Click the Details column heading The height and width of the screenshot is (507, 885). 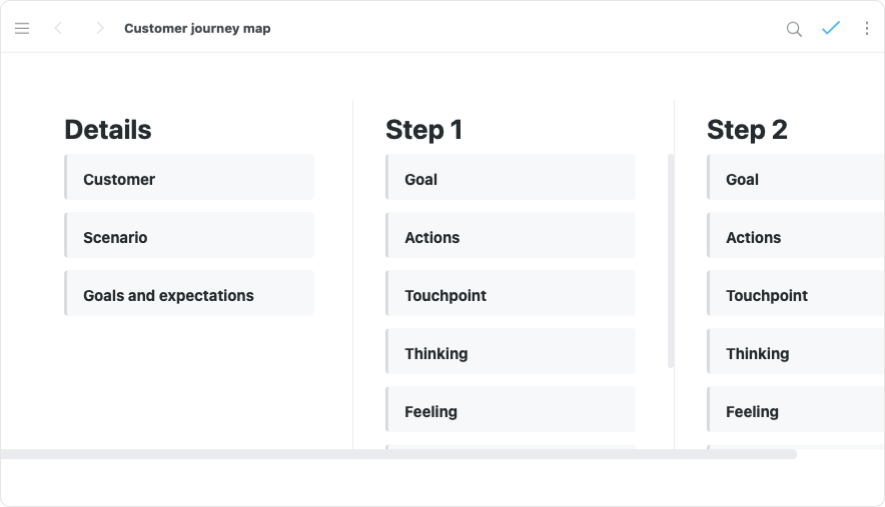click(108, 130)
